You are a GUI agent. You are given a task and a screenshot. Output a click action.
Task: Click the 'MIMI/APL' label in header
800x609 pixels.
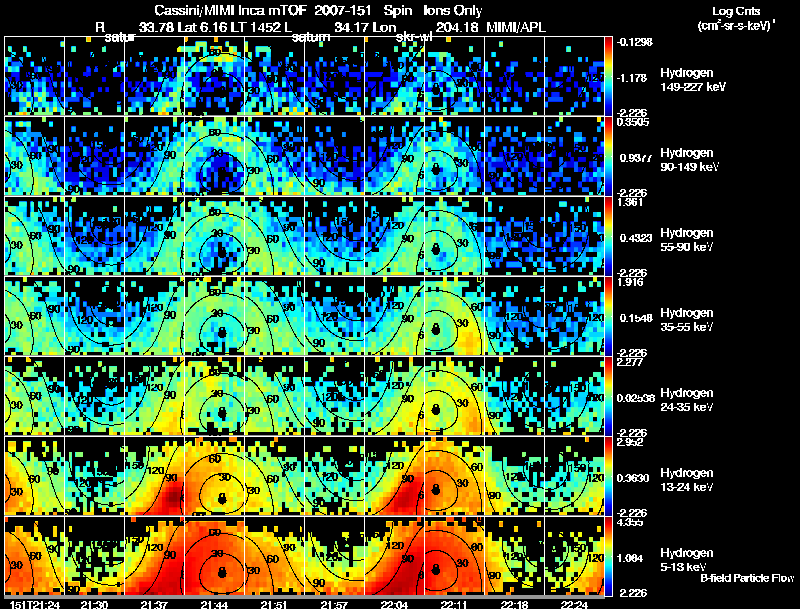(516, 27)
